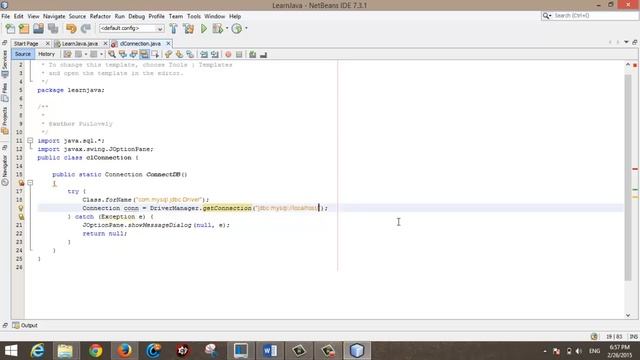Open Firefox from the taskbar
640x360 pixels.
pos(124,351)
